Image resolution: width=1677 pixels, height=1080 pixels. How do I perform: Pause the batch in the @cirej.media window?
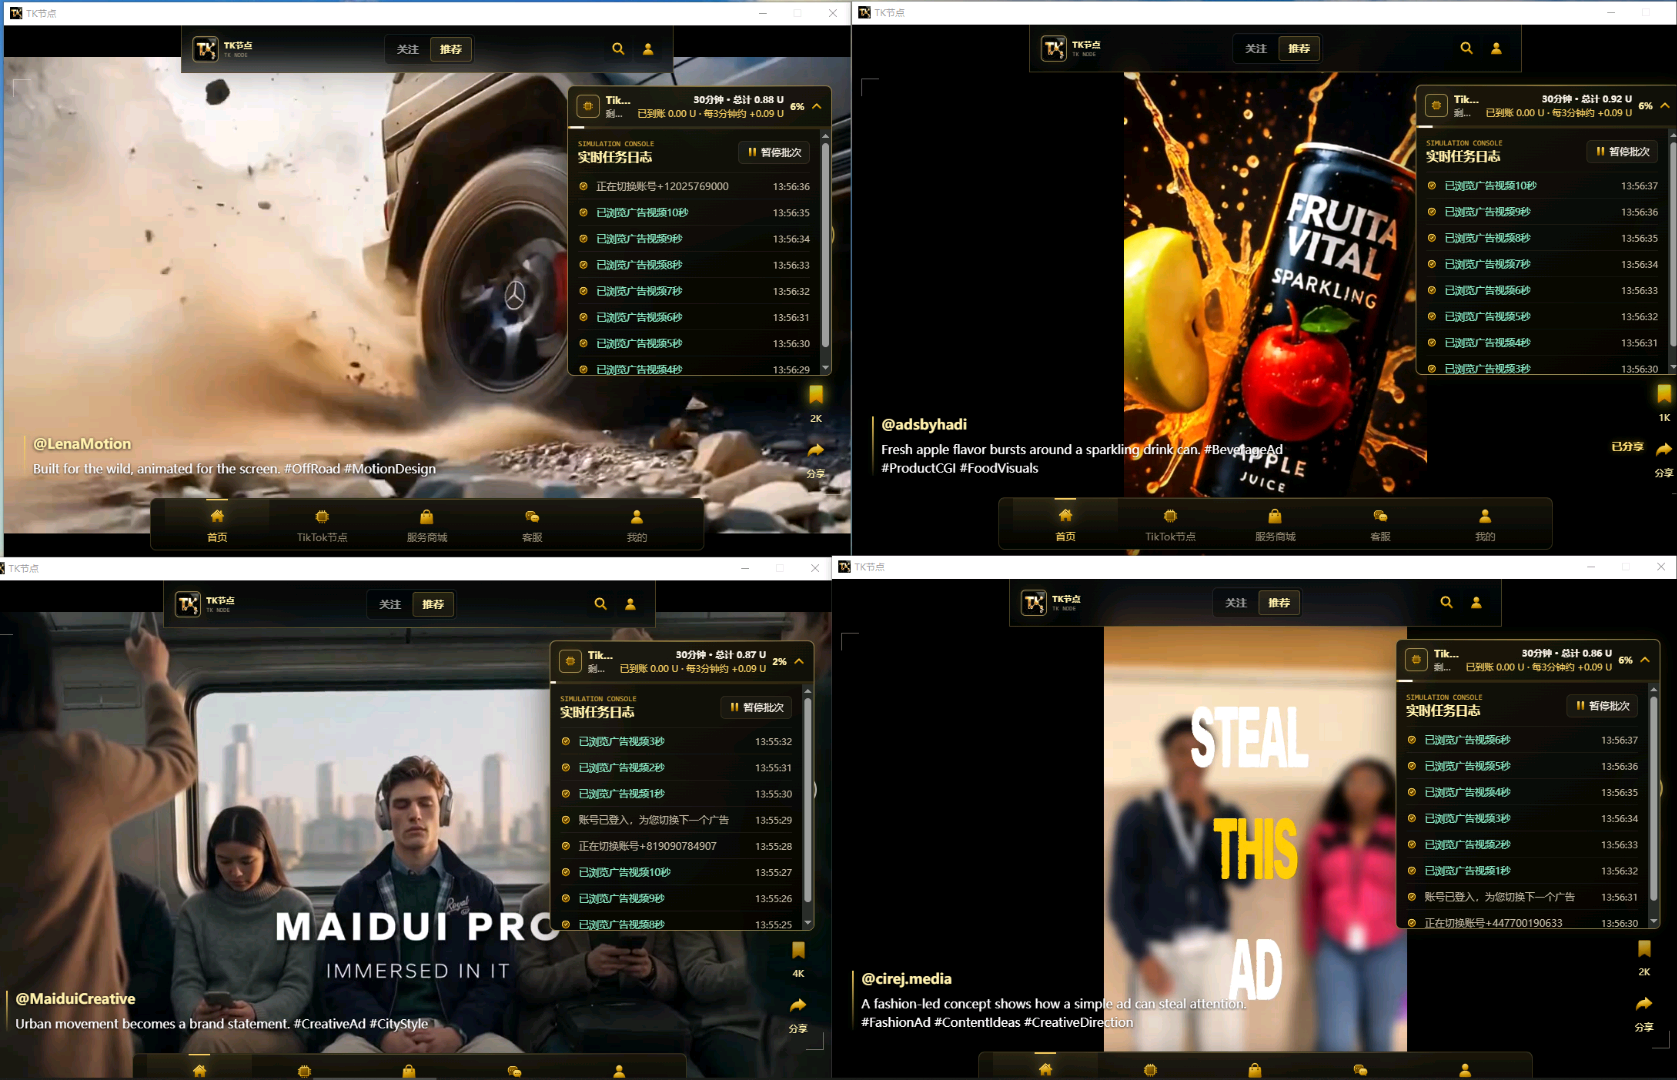click(x=1603, y=705)
